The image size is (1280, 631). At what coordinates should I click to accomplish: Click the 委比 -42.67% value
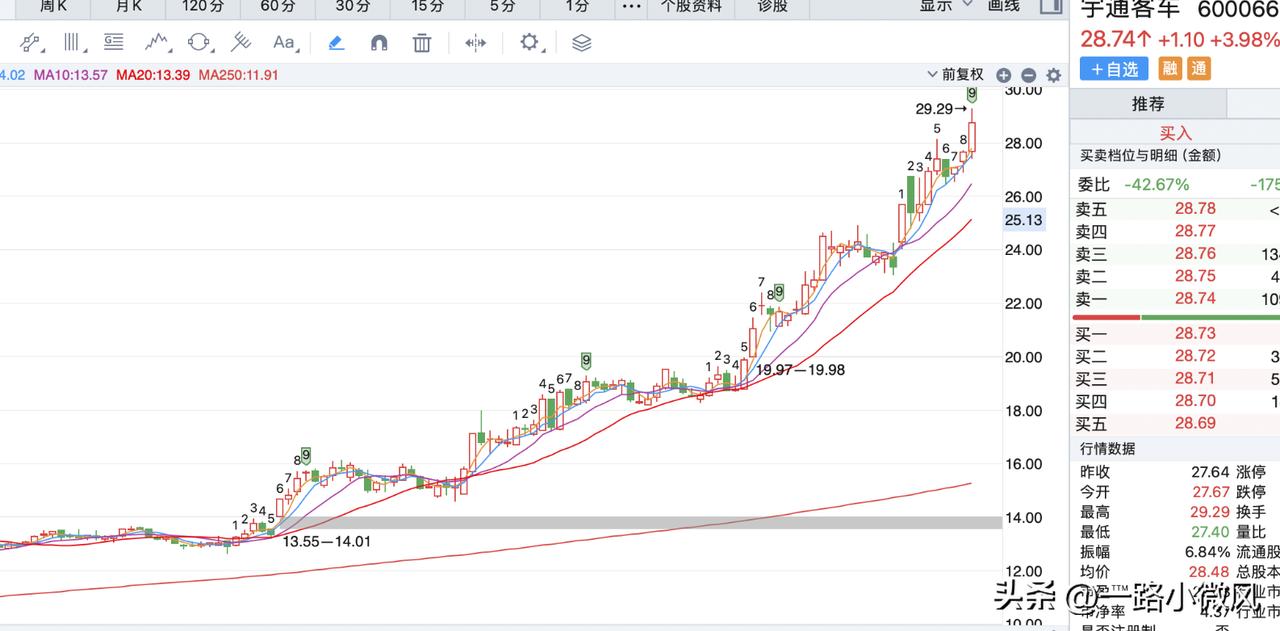[1157, 184]
